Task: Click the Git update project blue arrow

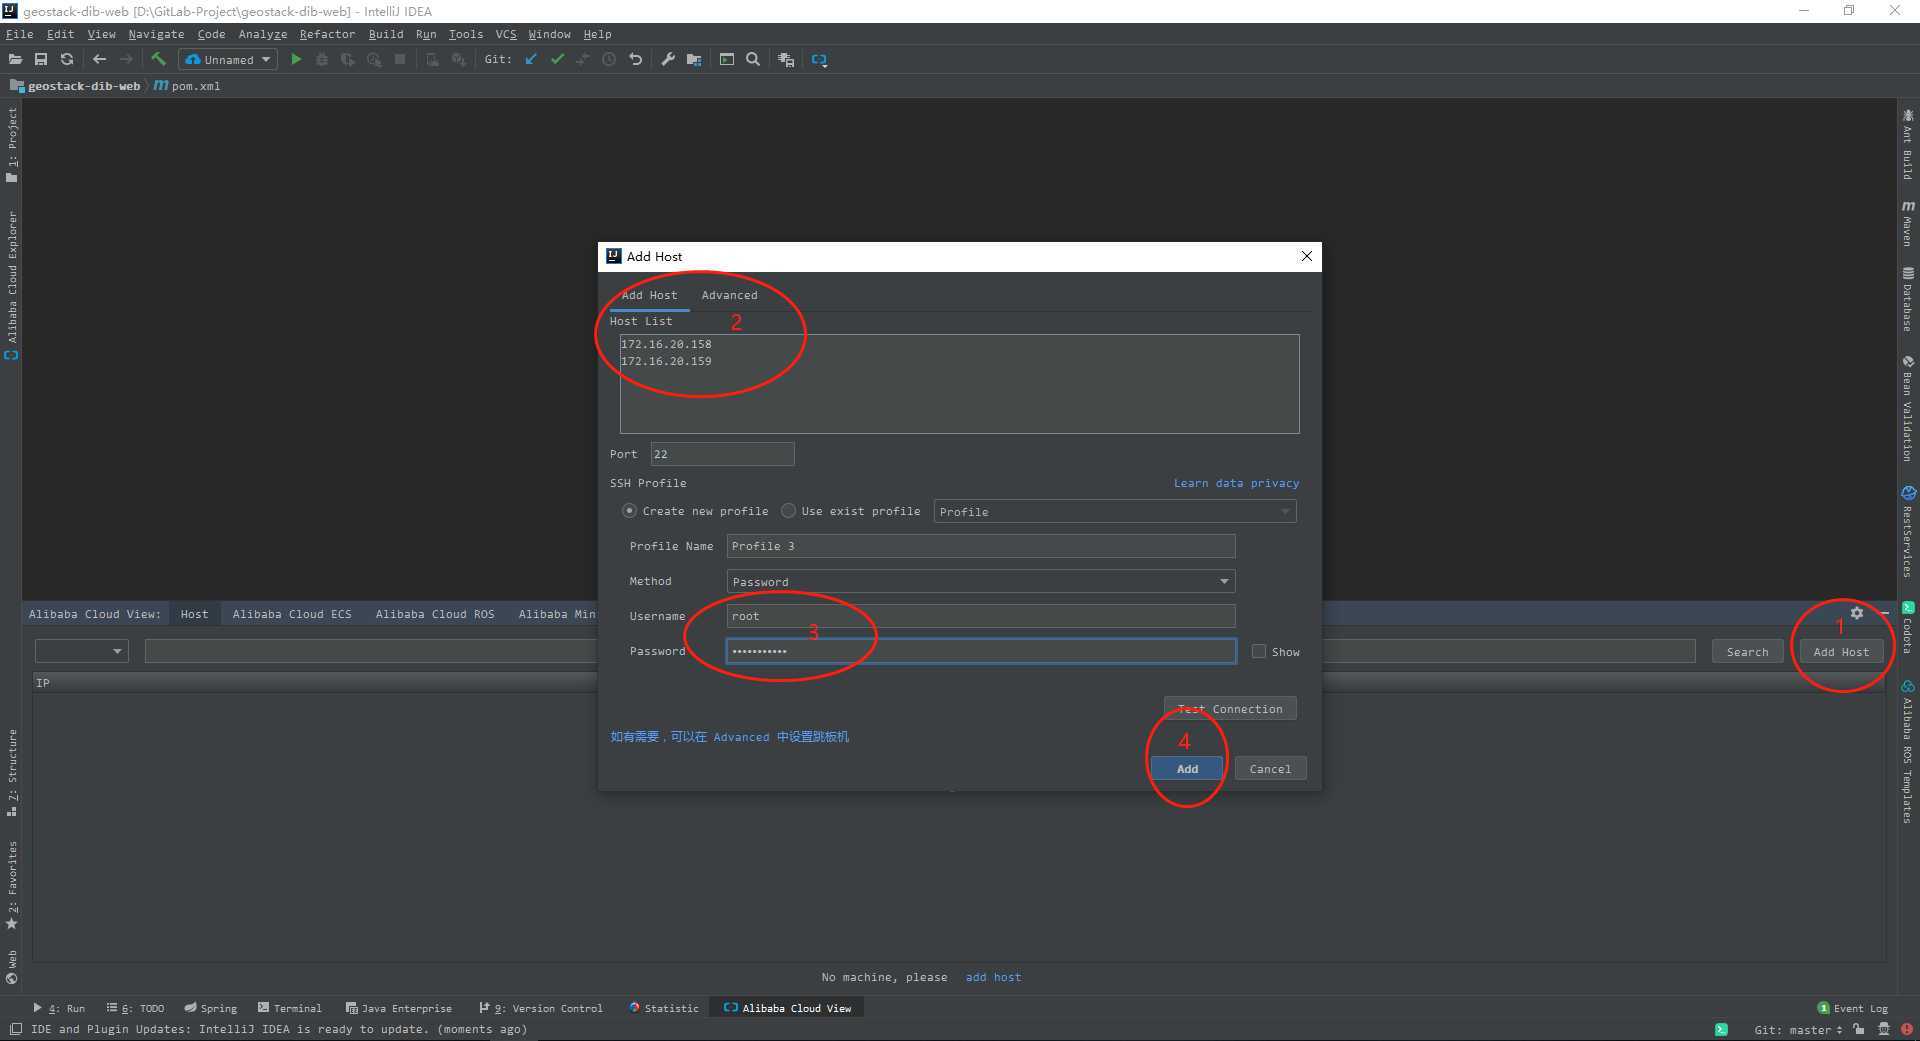Action: point(531,60)
